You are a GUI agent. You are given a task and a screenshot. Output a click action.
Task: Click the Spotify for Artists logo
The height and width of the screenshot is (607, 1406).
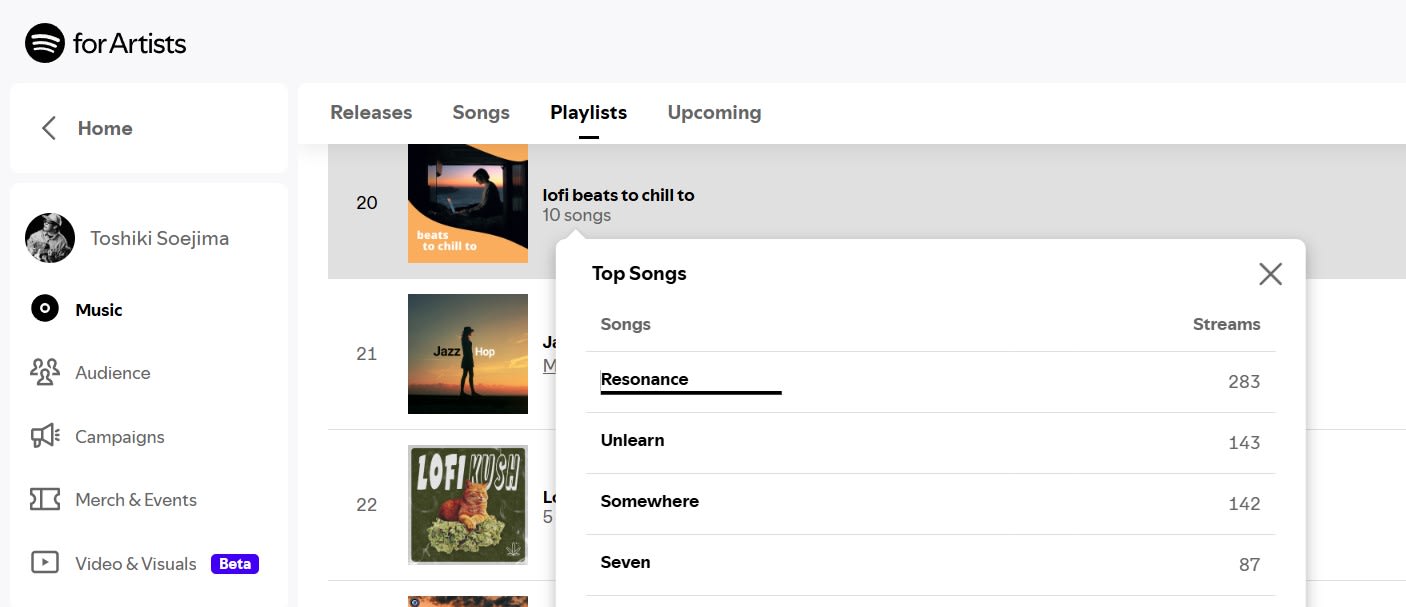(105, 43)
